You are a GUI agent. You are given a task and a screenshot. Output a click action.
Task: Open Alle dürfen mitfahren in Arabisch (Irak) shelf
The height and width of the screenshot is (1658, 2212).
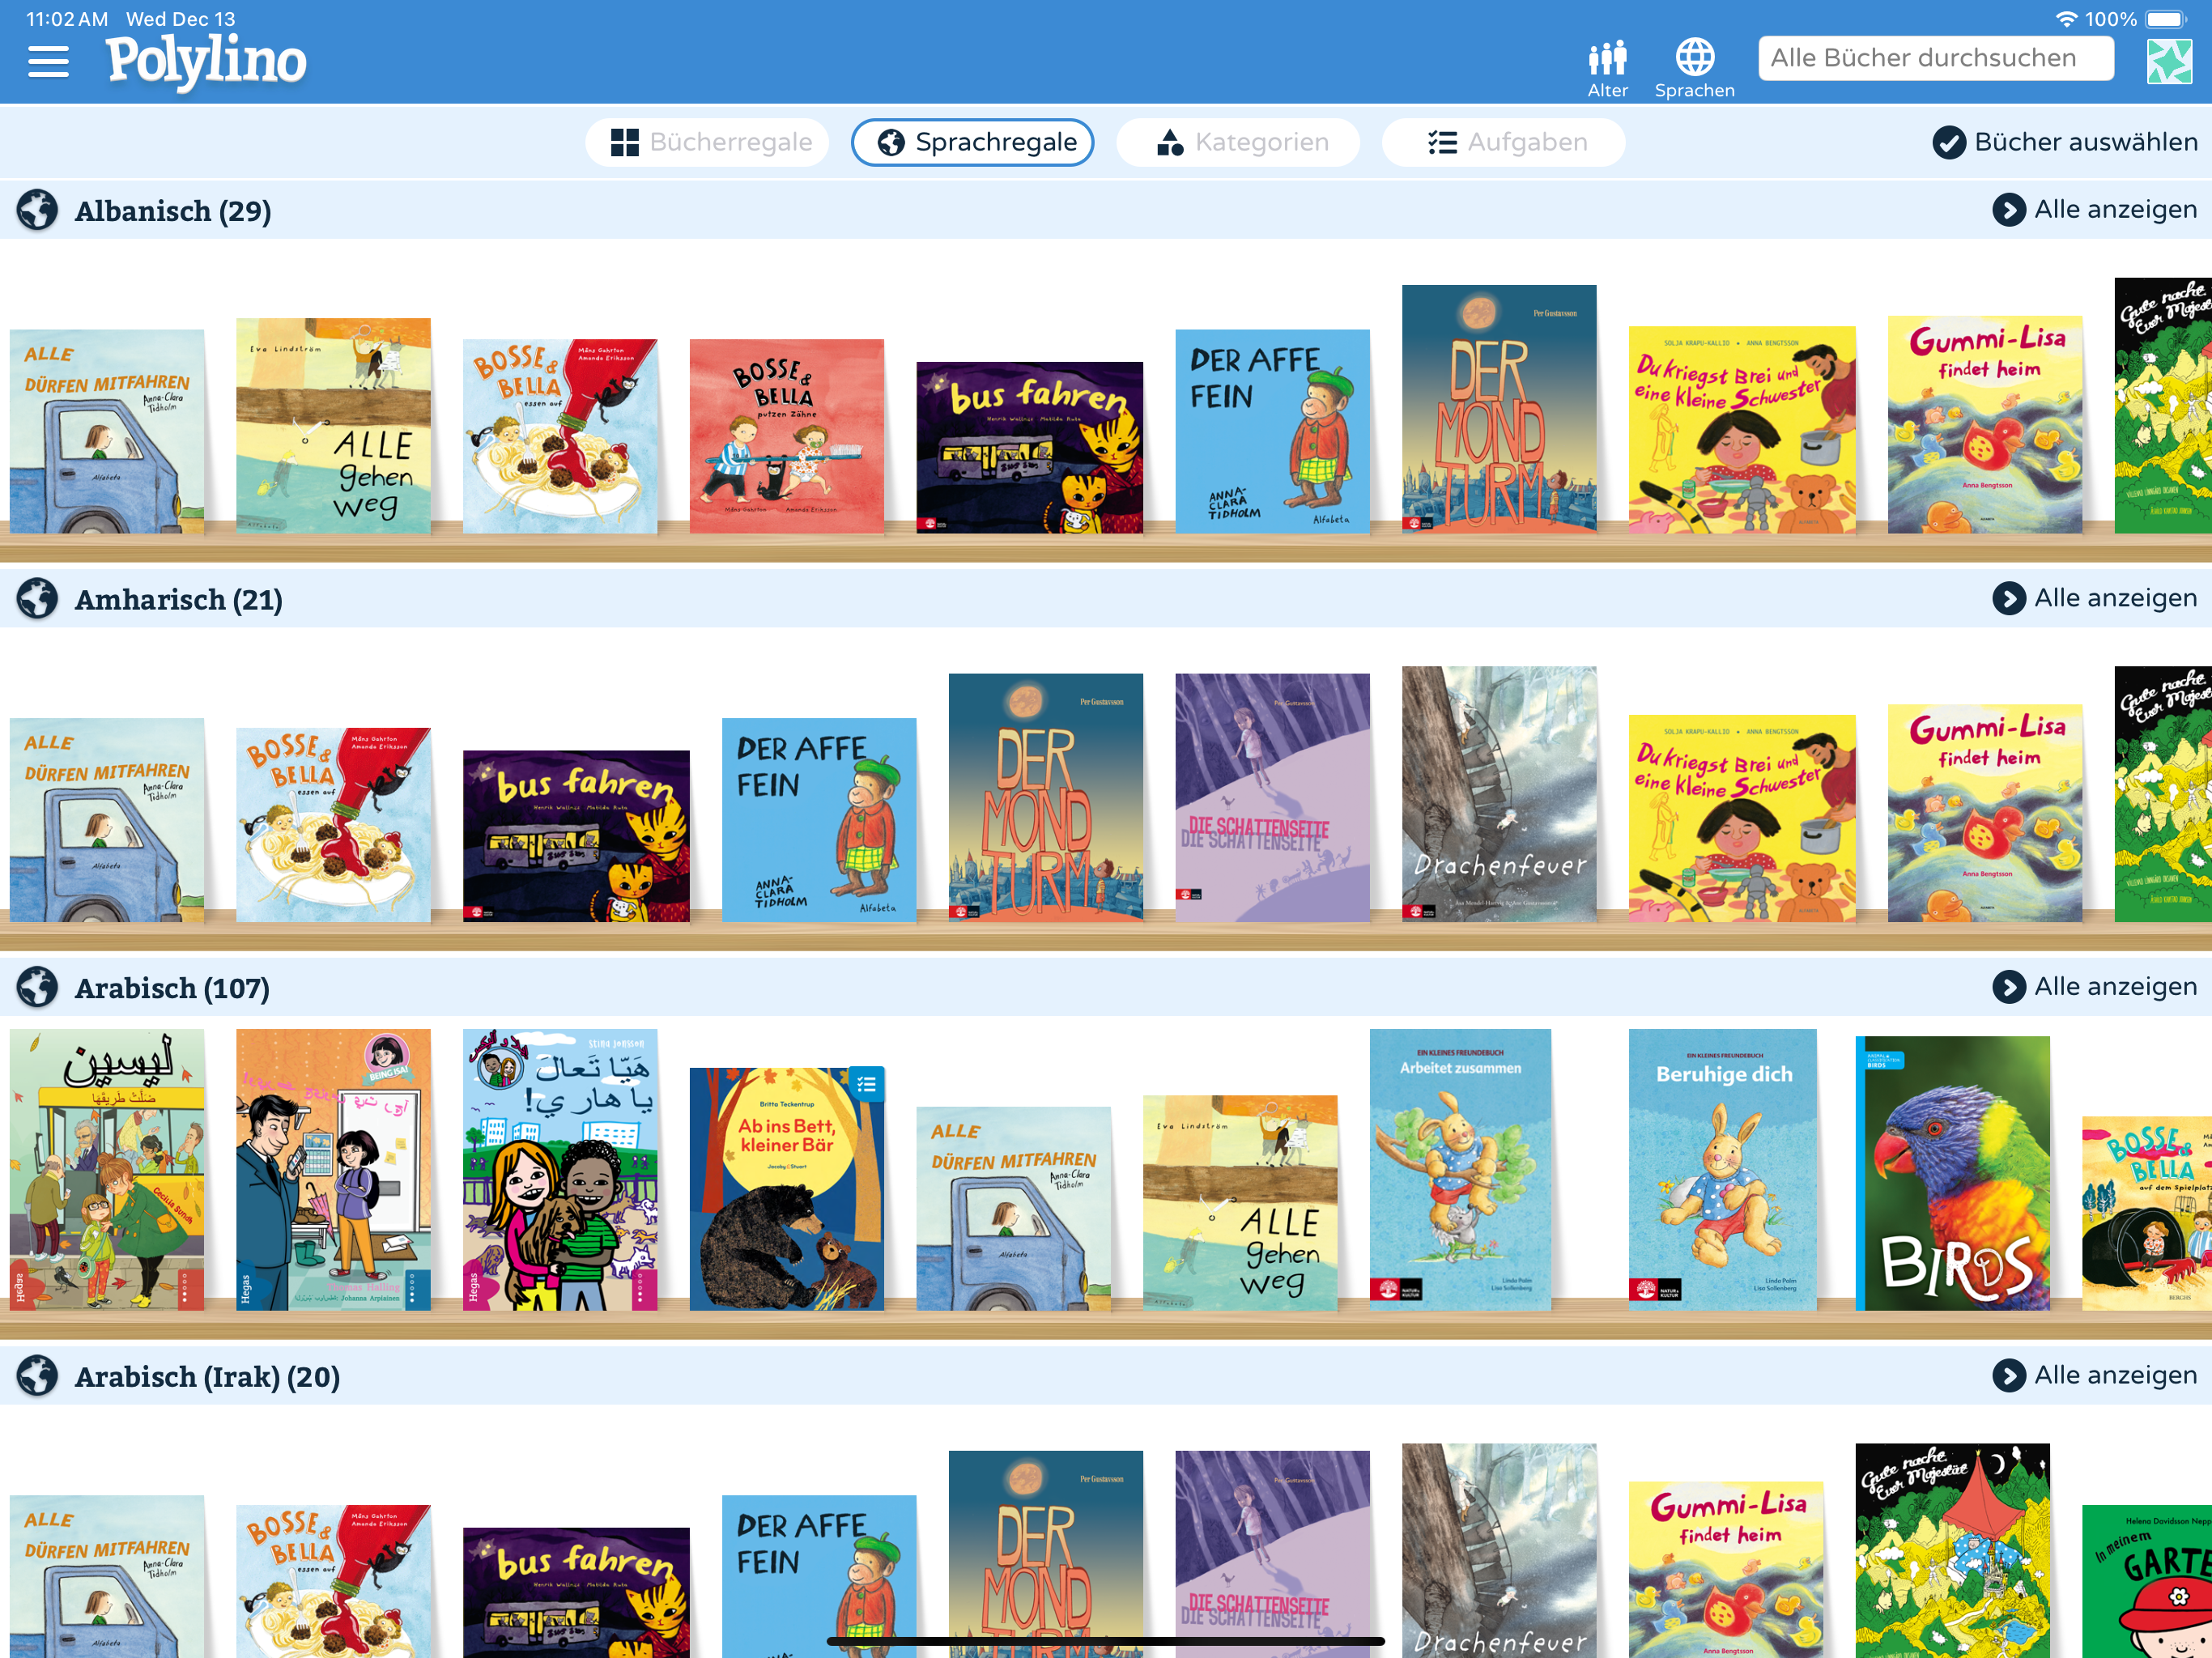click(107, 1577)
